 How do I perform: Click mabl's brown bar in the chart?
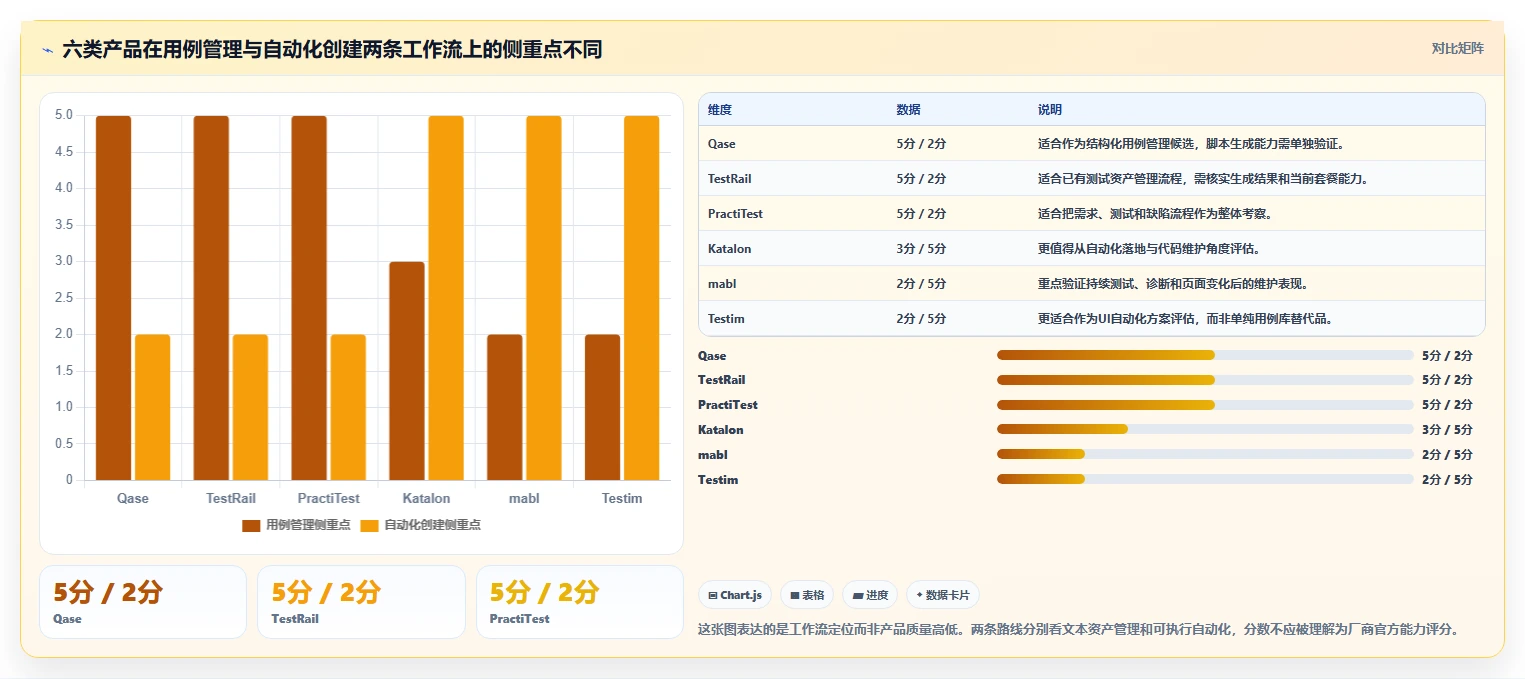point(505,407)
